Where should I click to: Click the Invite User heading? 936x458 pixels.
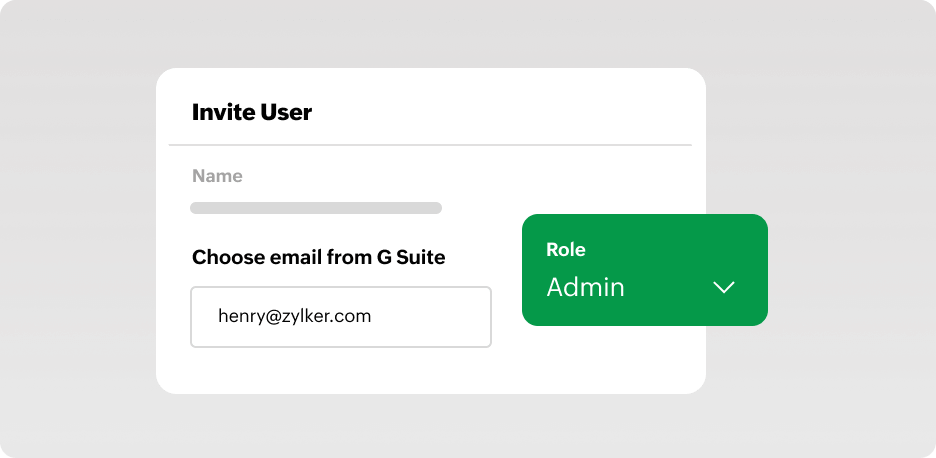coord(252,112)
